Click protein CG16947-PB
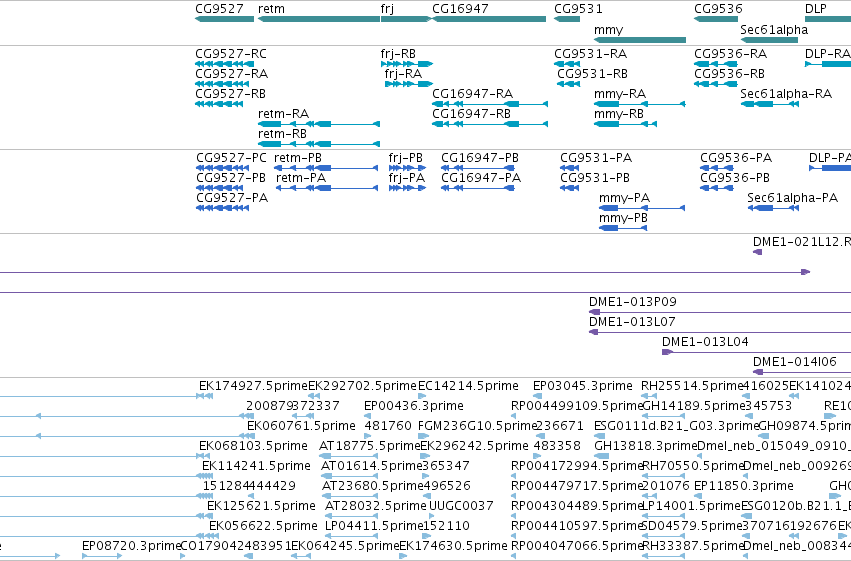 click(478, 168)
